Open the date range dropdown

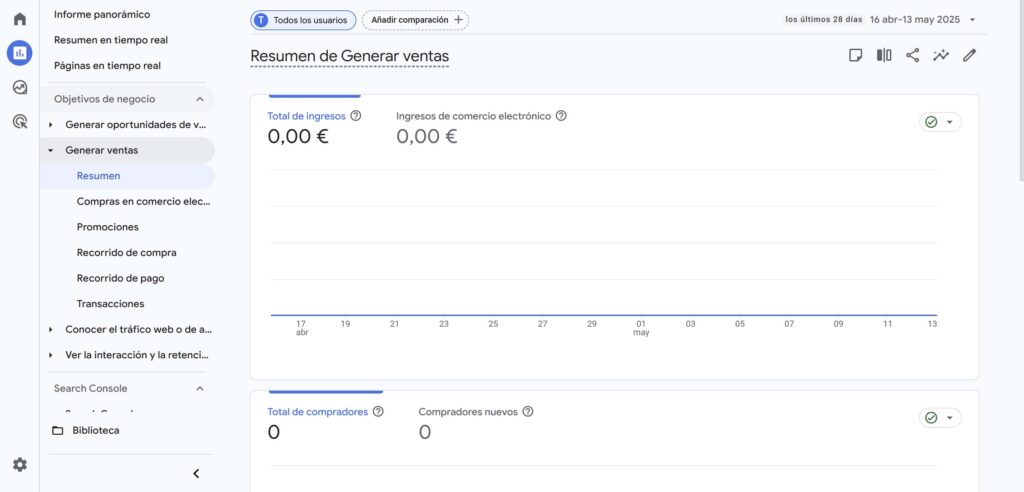pos(921,19)
